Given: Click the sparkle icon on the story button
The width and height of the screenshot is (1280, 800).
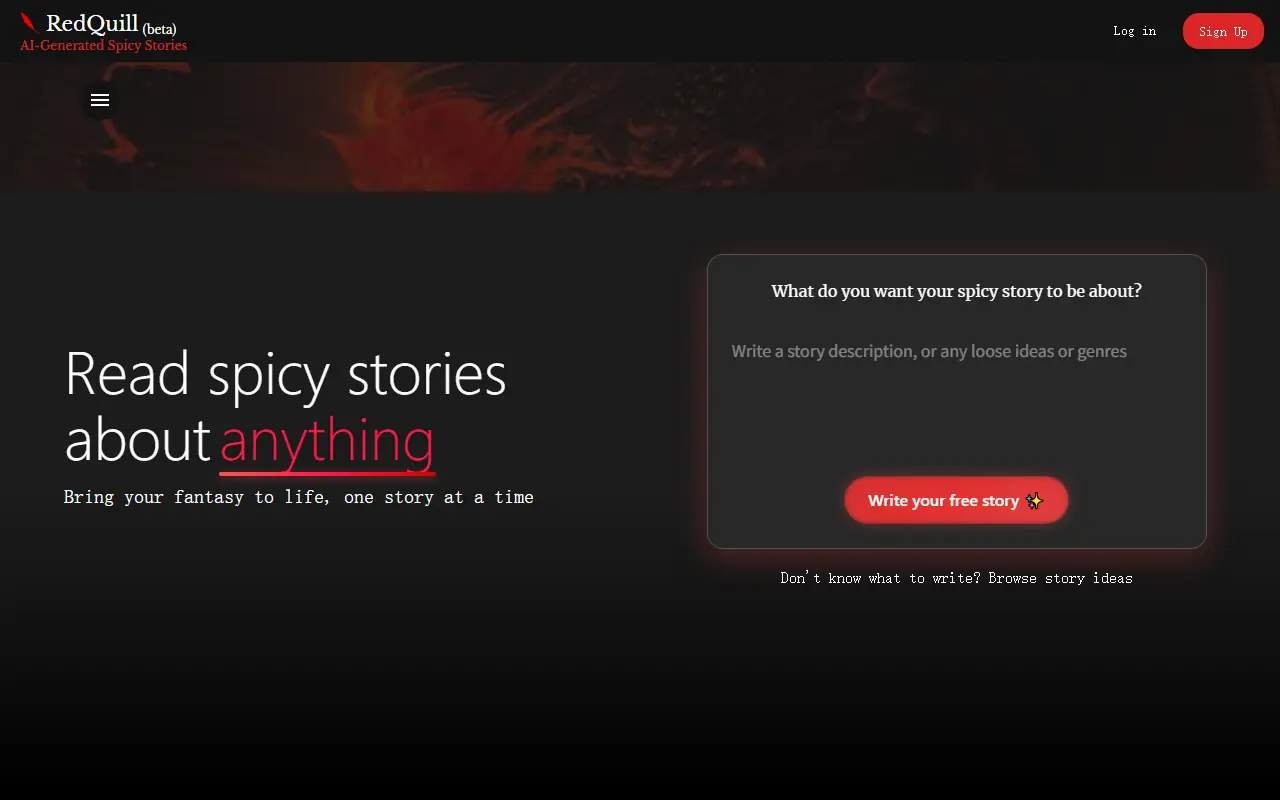Looking at the screenshot, I should click(1035, 500).
